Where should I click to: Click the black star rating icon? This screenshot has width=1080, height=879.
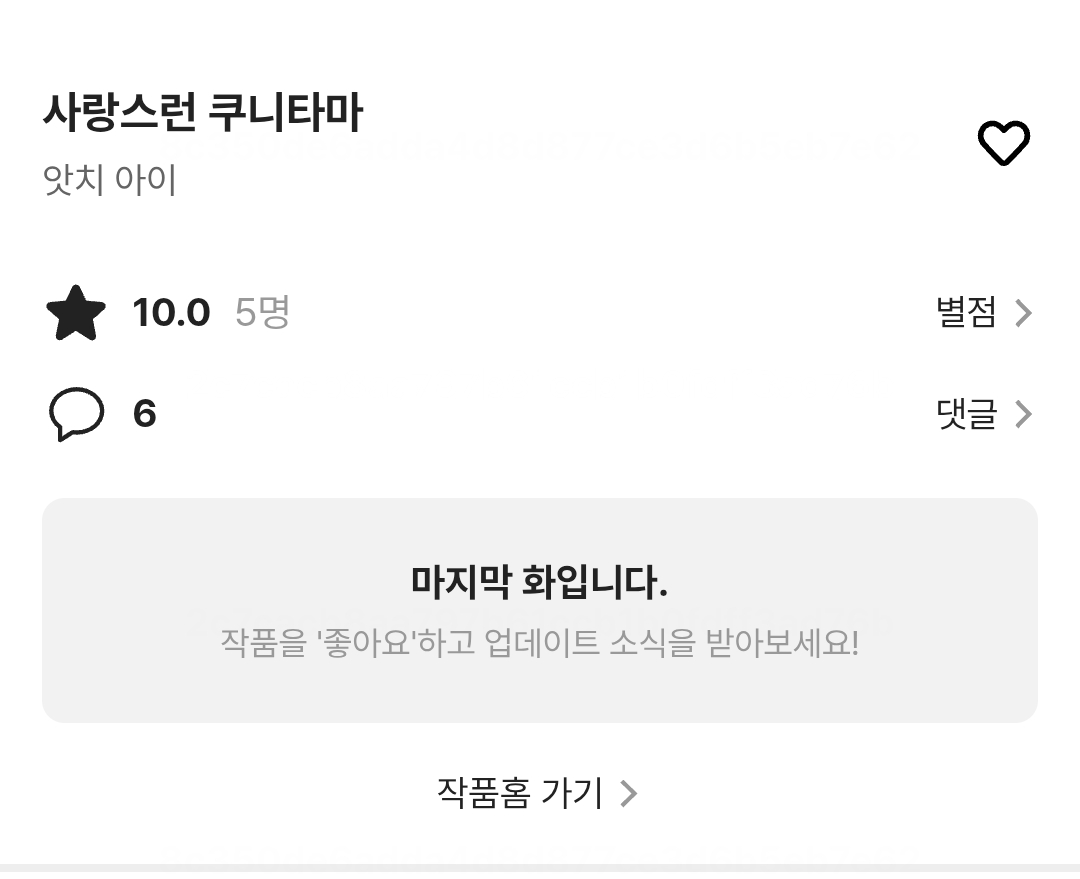pos(76,313)
